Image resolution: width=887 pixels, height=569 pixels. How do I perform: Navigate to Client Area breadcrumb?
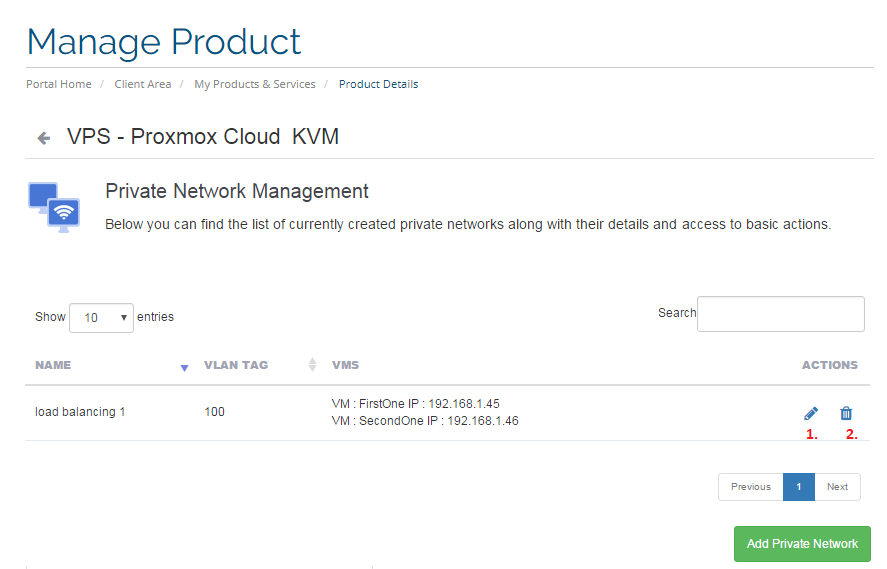(143, 84)
